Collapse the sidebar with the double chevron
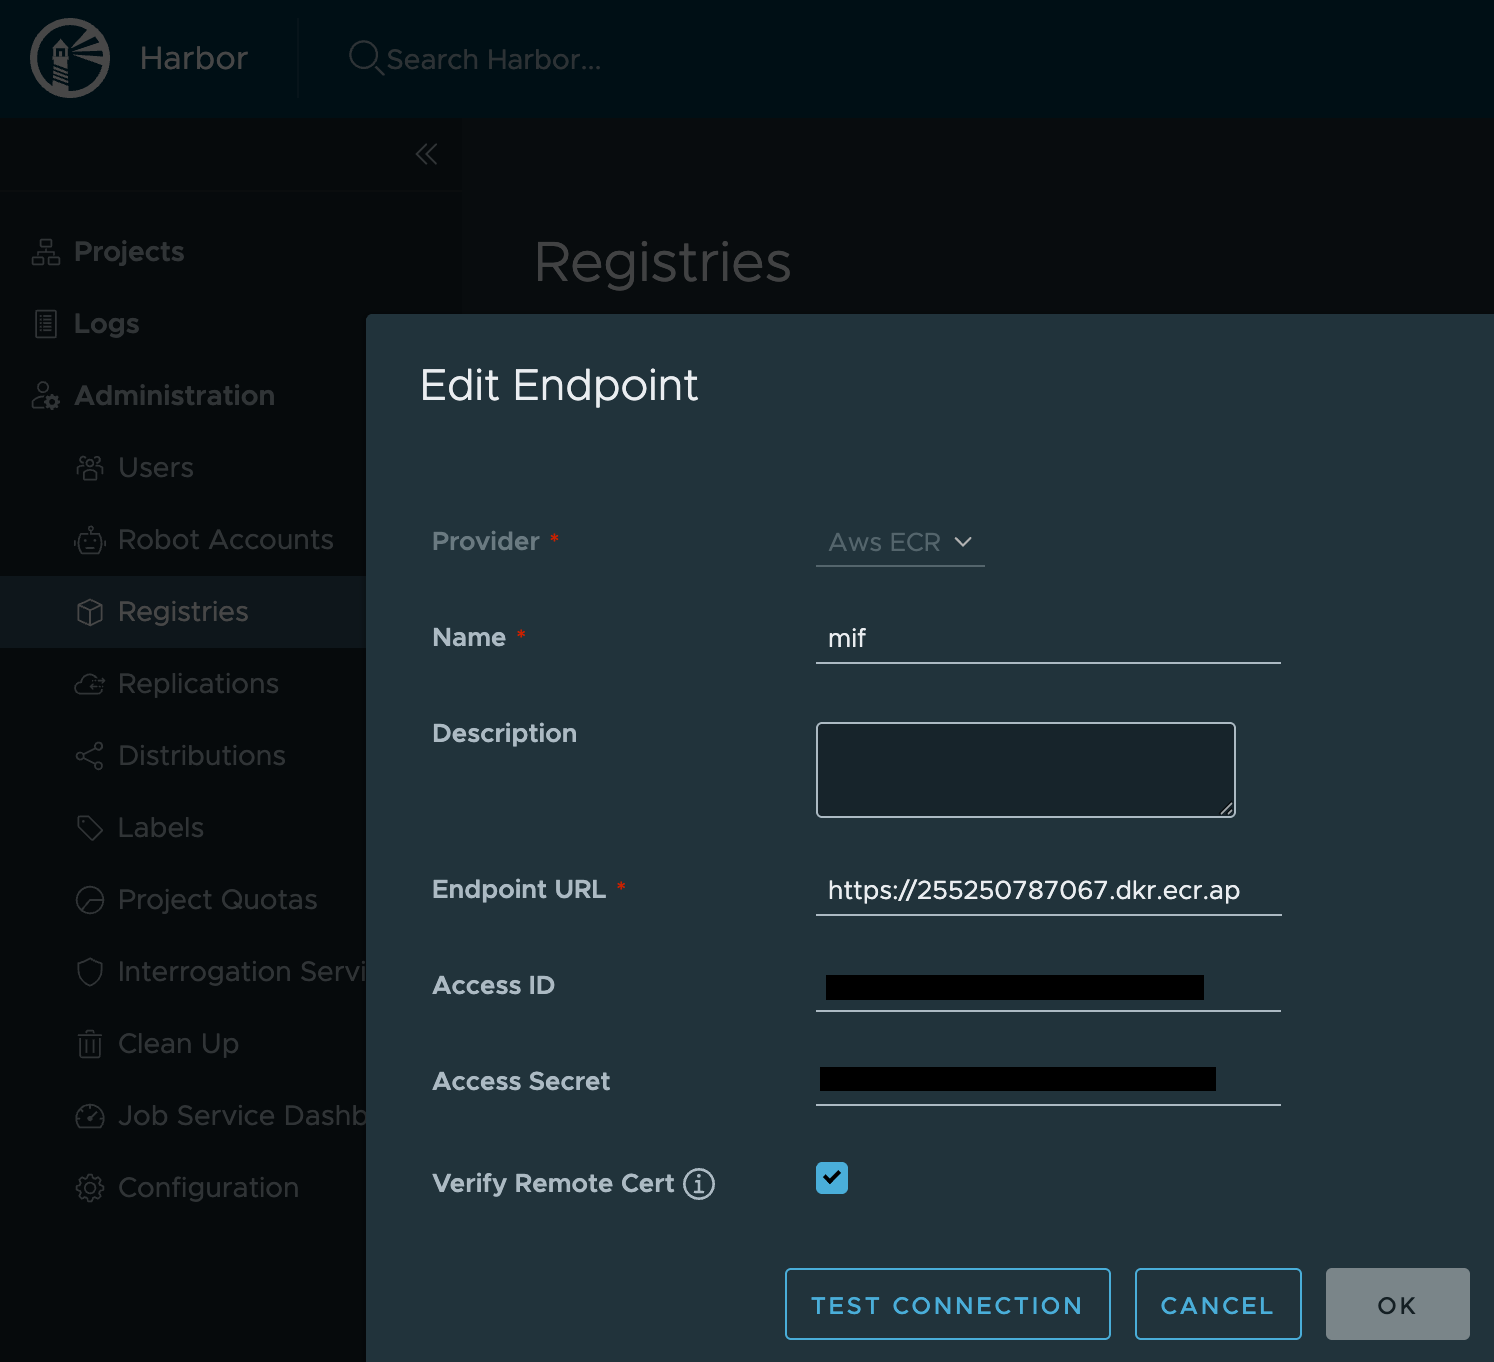Viewport: 1494px width, 1362px height. pyautogui.click(x=426, y=154)
